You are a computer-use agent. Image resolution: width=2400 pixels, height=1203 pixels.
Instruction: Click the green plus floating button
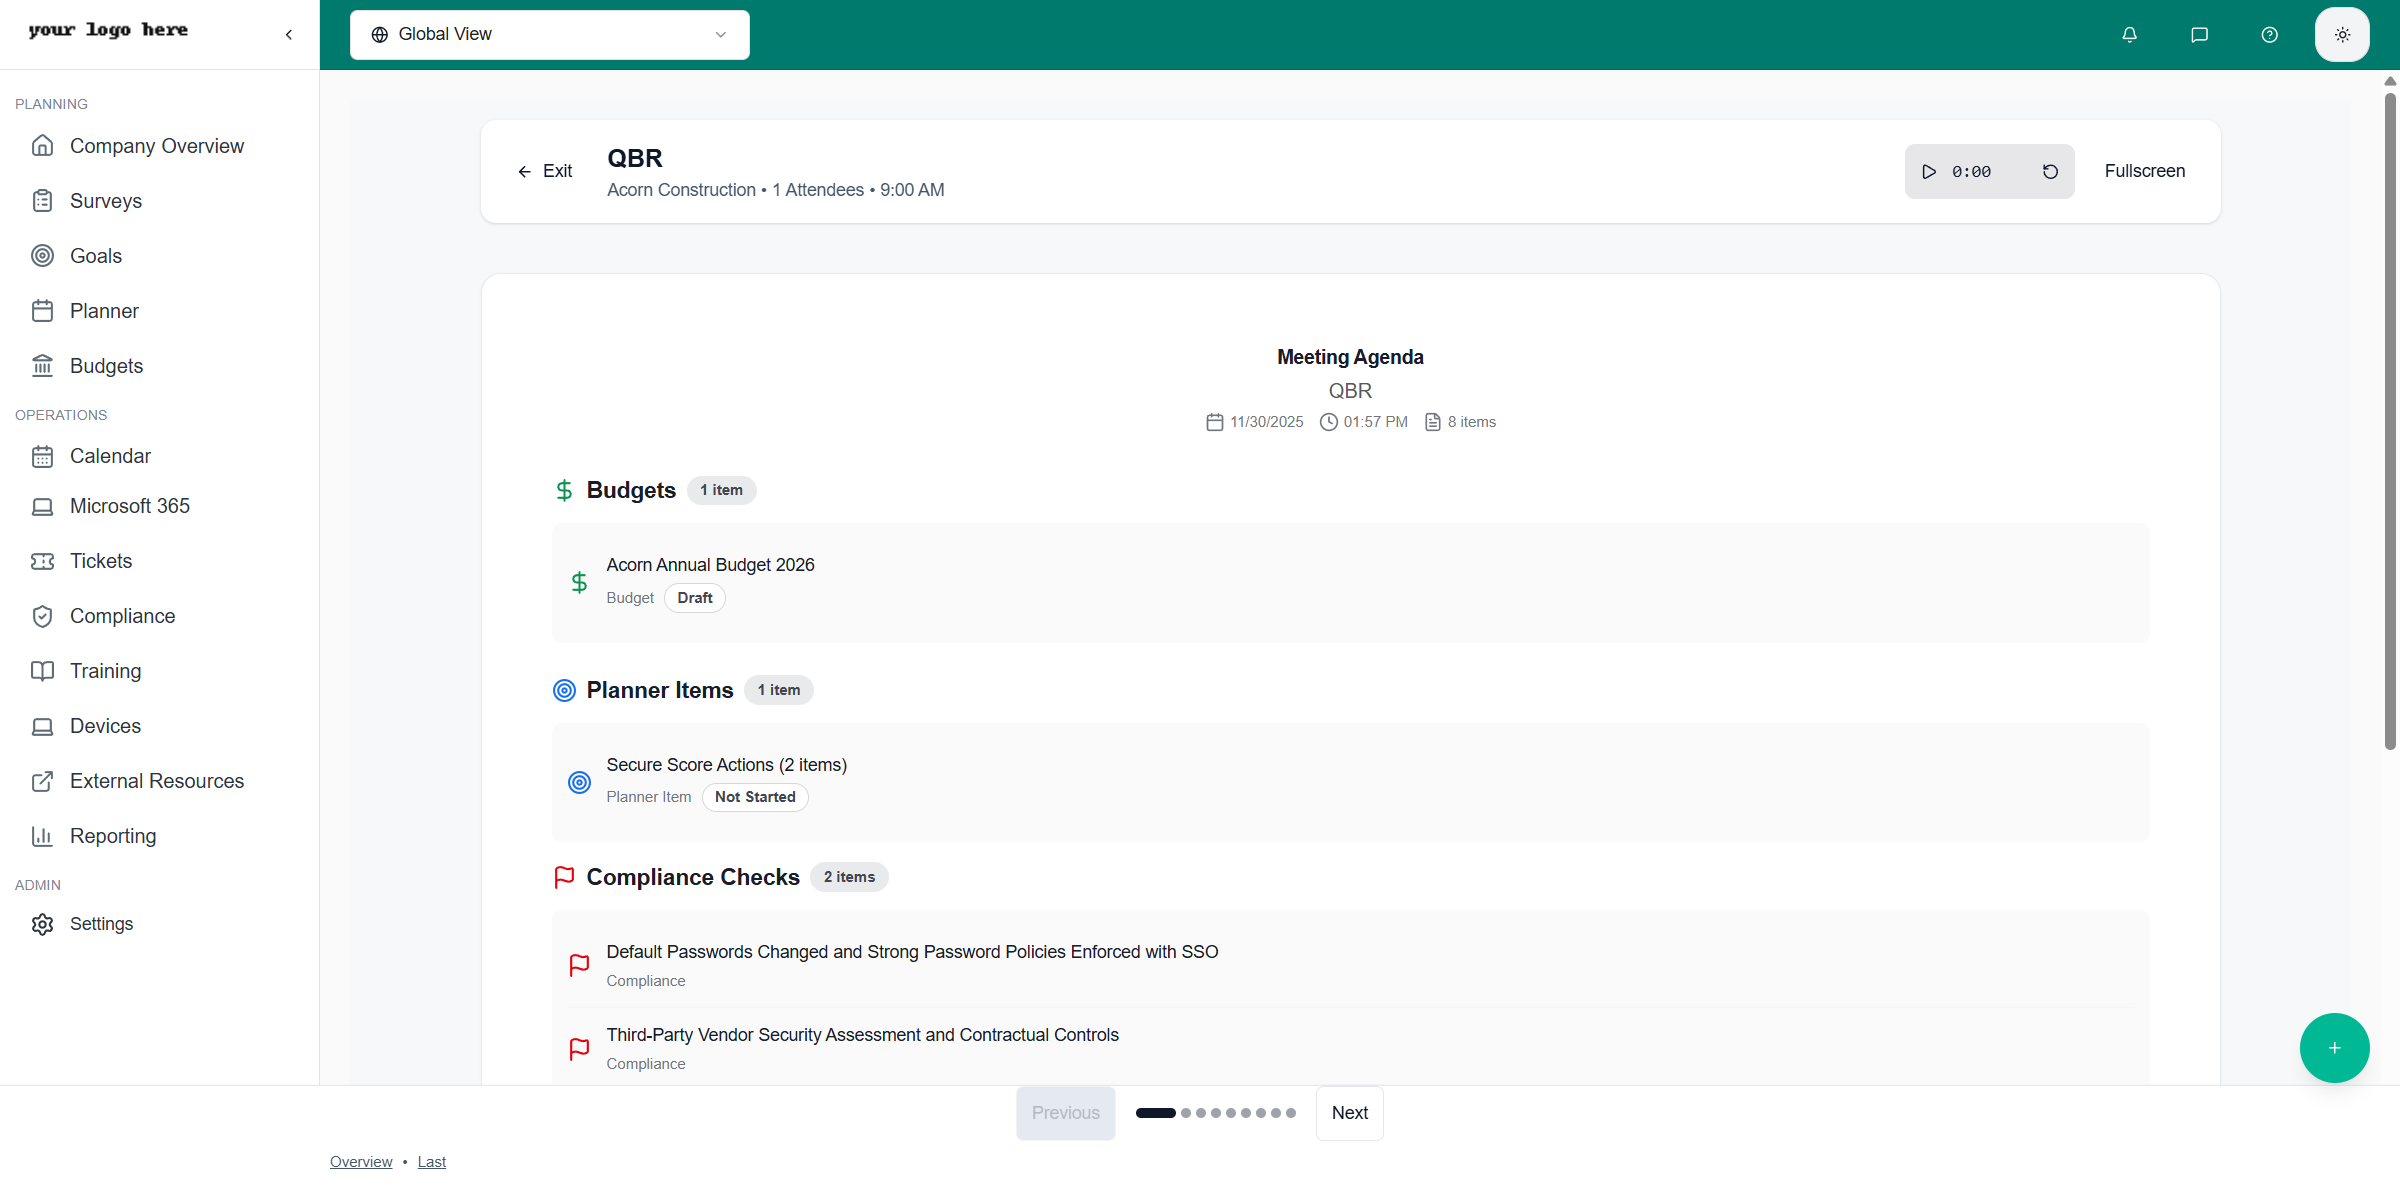2334,1048
